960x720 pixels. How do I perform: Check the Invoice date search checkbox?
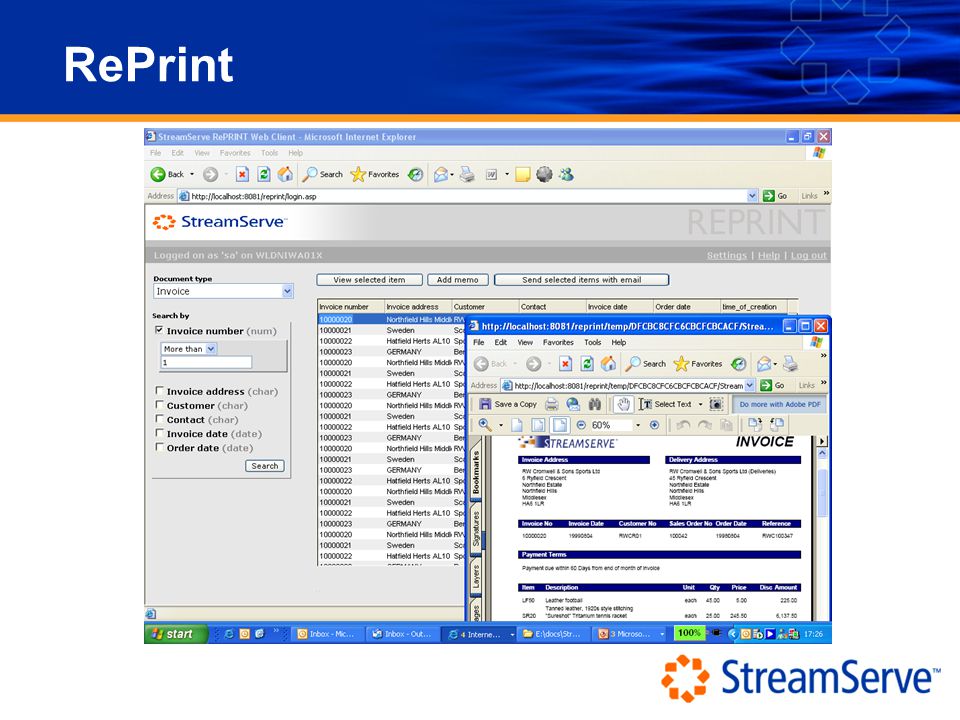click(x=159, y=433)
